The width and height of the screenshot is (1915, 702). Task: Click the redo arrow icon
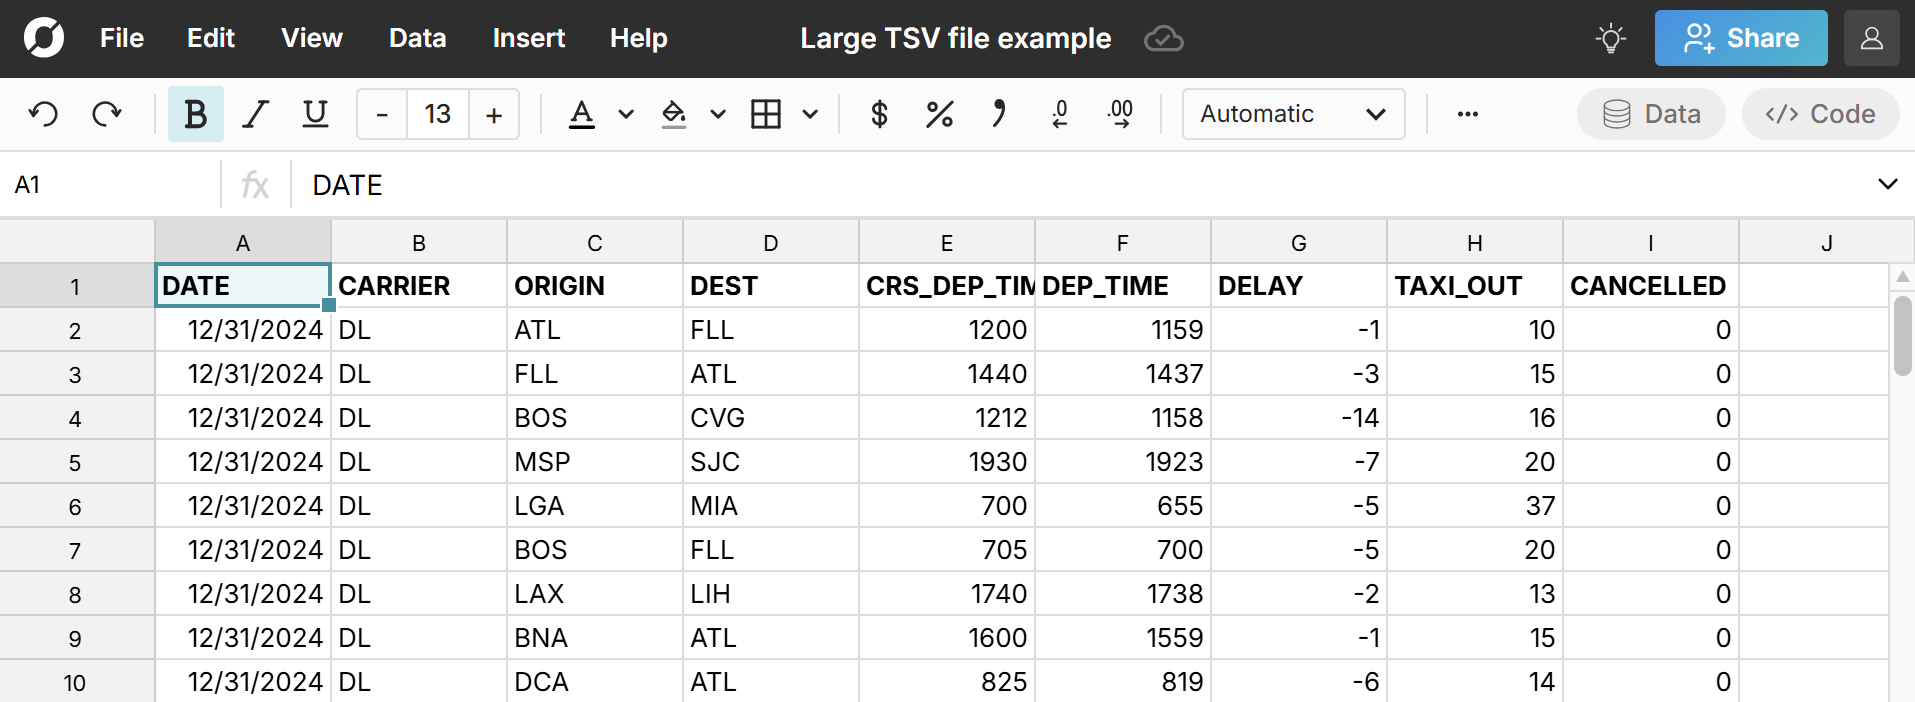[x=106, y=114]
